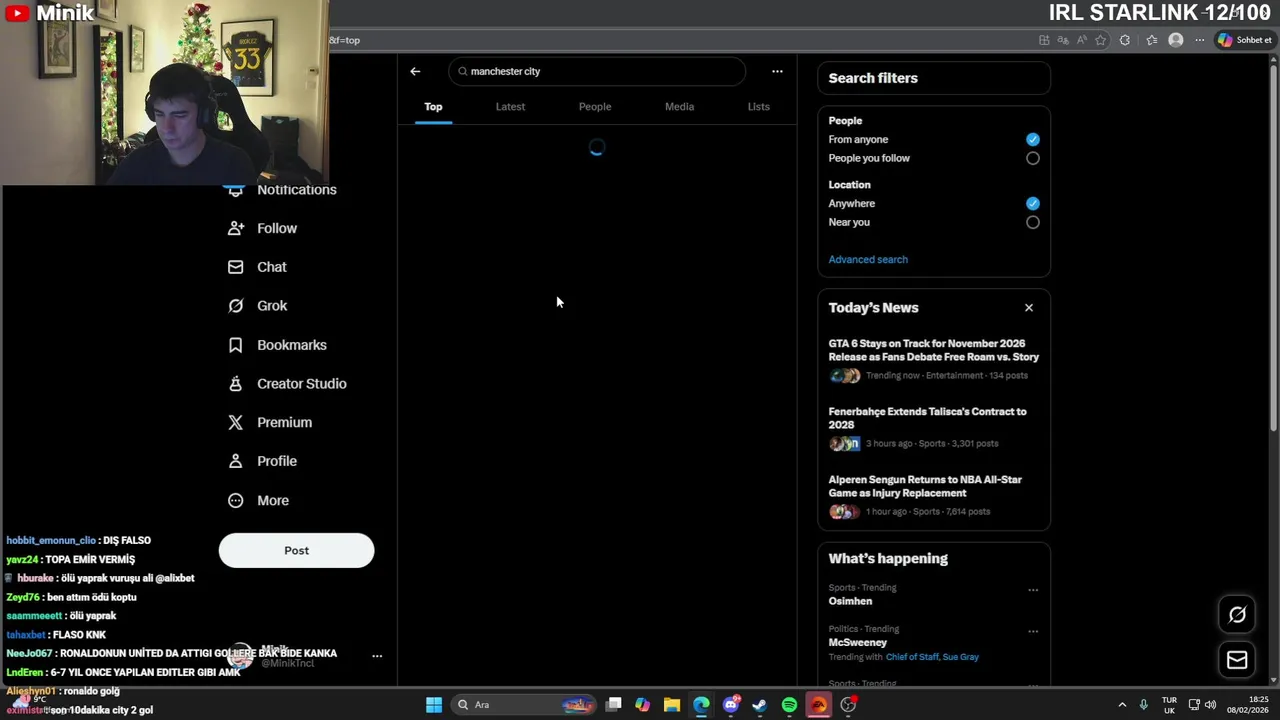Open Windows Start menu

[x=434, y=705]
